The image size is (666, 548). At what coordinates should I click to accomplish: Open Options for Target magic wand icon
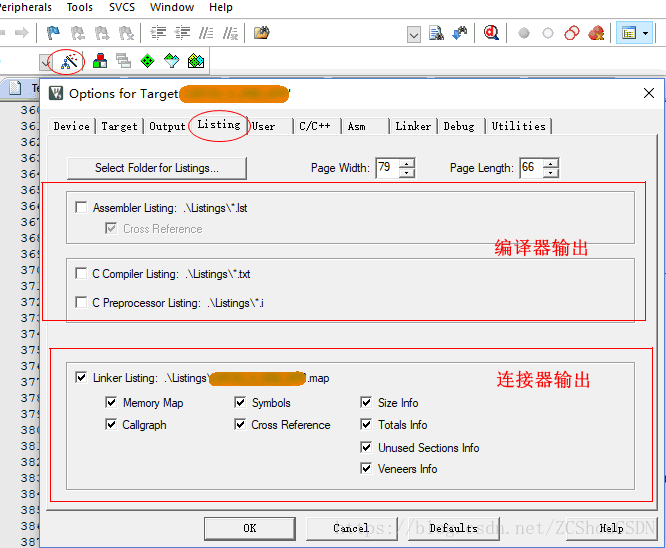click(x=68, y=62)
